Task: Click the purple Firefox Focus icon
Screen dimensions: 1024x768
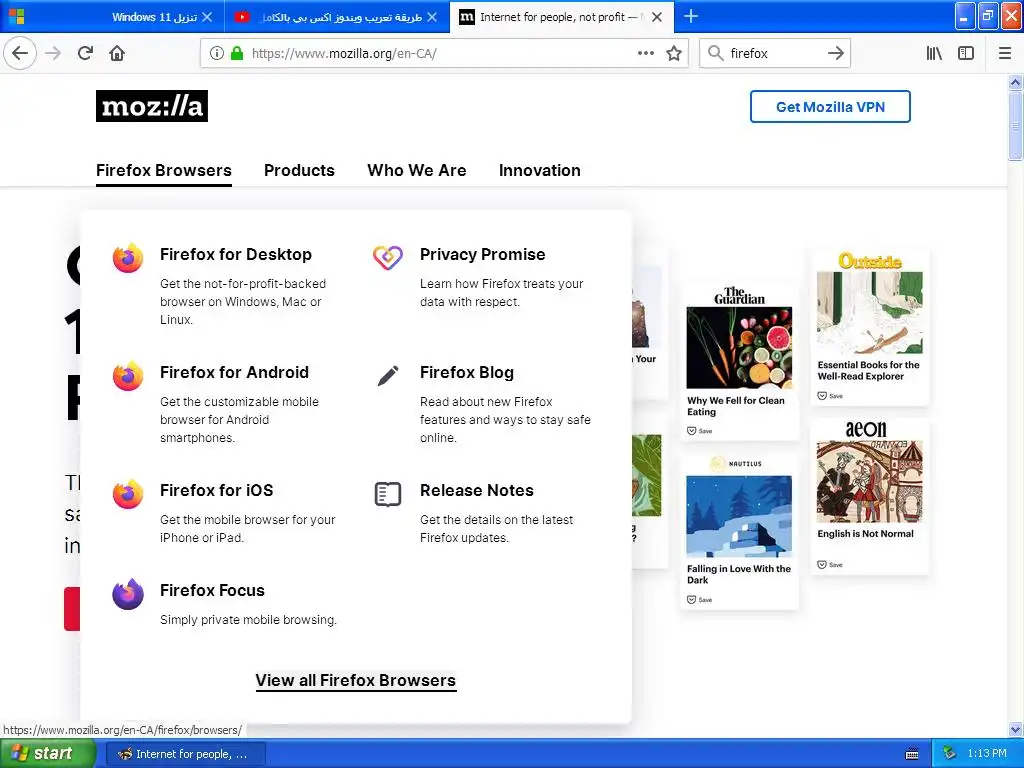Action: click(128, 594)
